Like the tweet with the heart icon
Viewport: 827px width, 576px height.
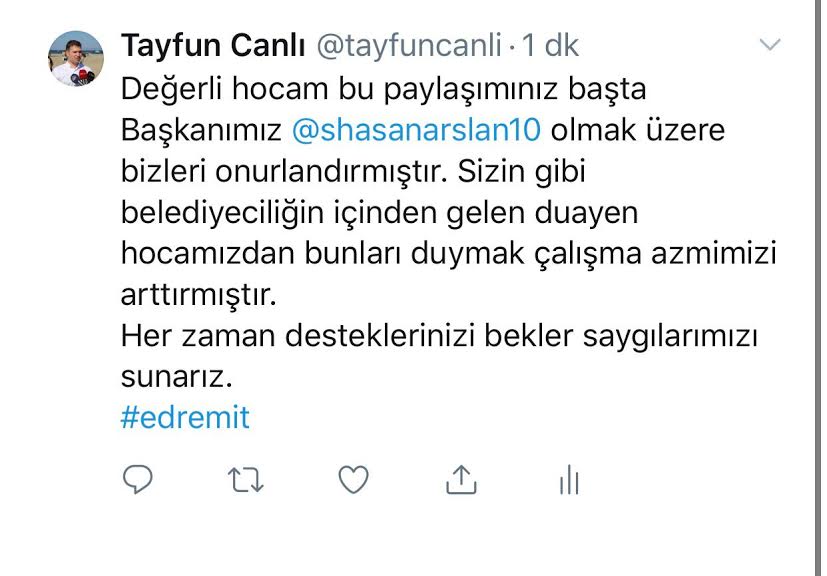[x=353, y=479]
